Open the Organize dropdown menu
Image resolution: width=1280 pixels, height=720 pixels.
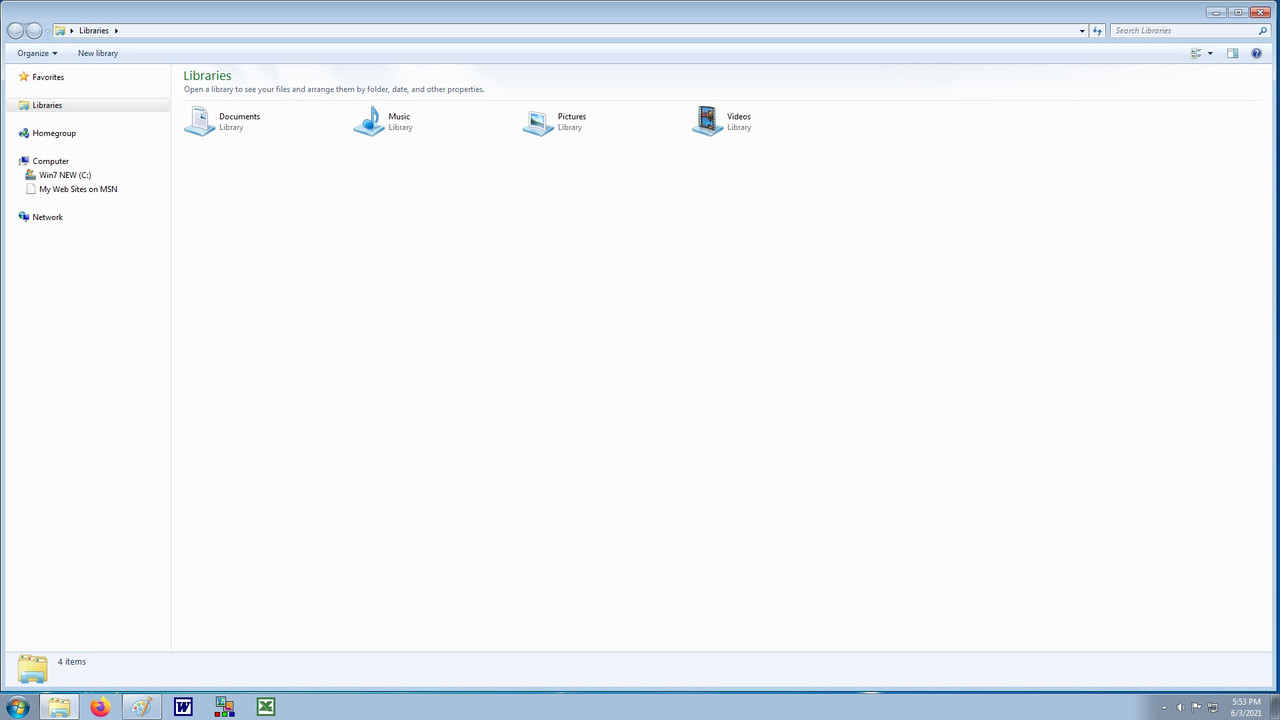click(x=37, y=53)
